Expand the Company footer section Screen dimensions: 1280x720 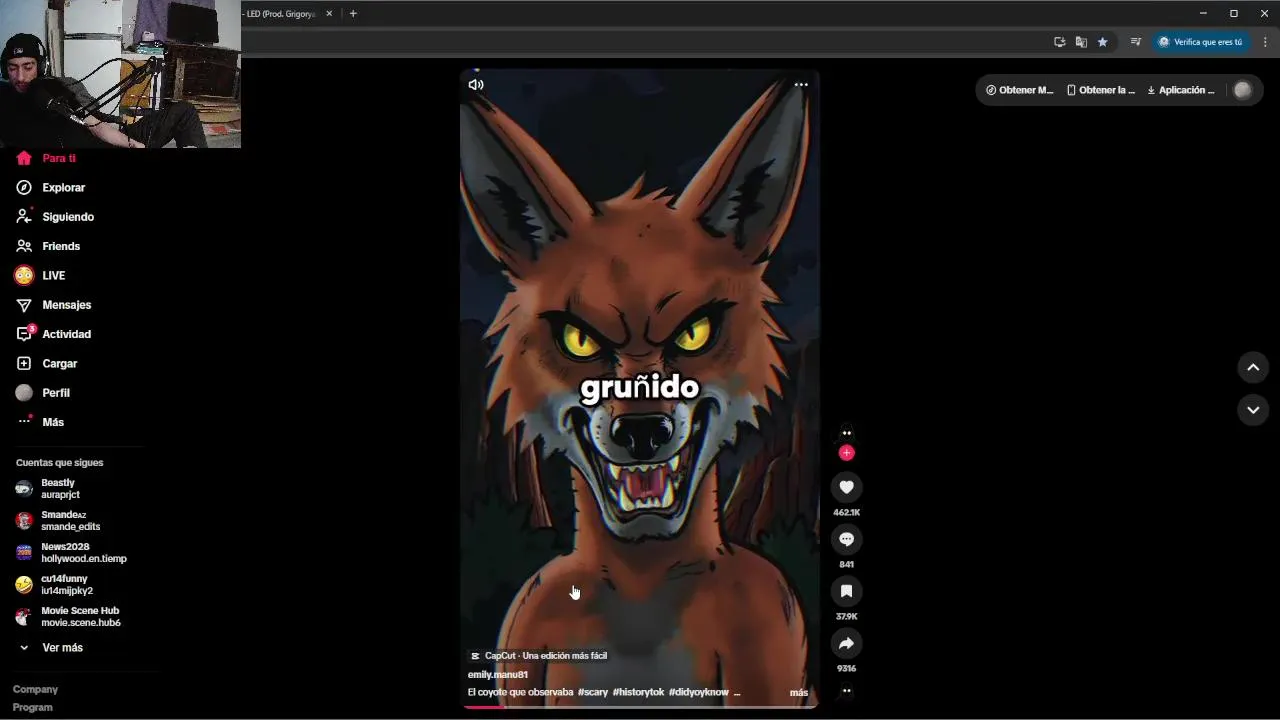(35, 689)
